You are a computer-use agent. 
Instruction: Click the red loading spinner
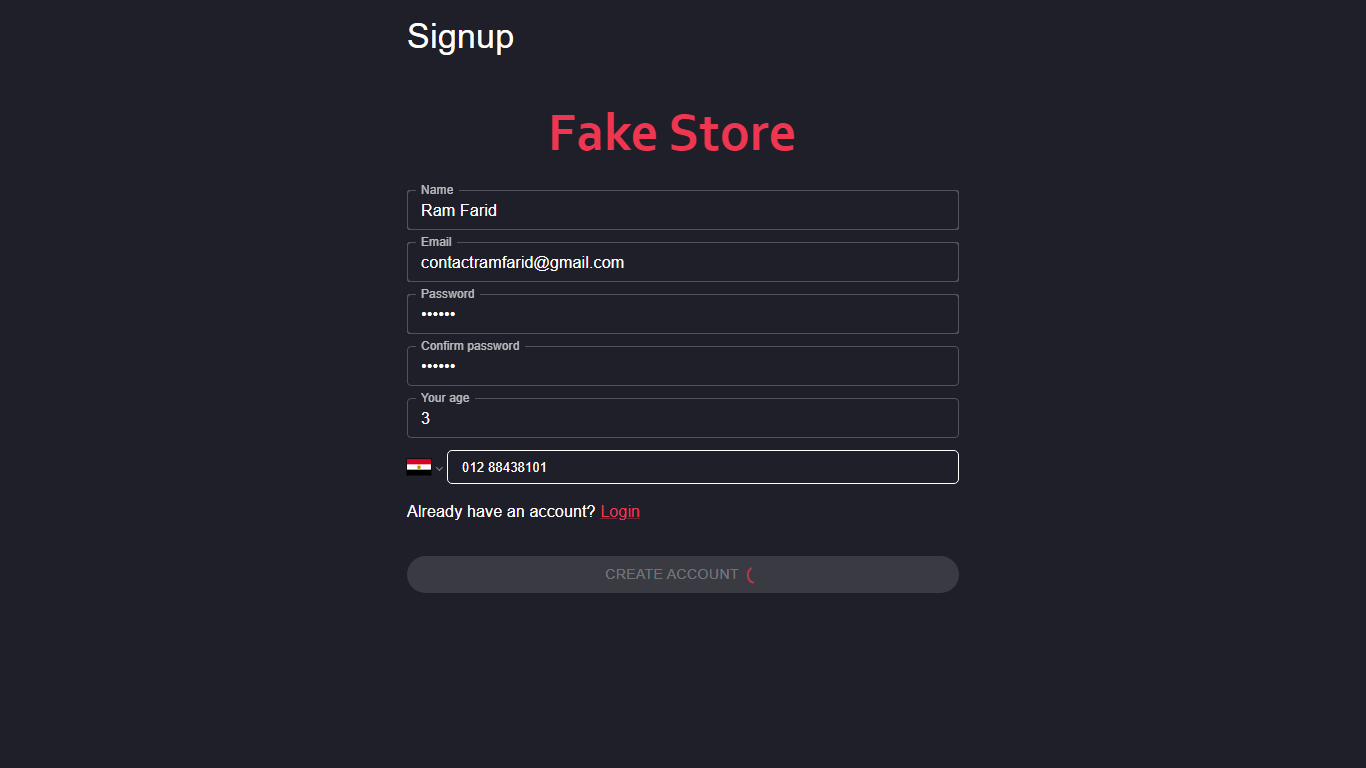coord(751,575)
